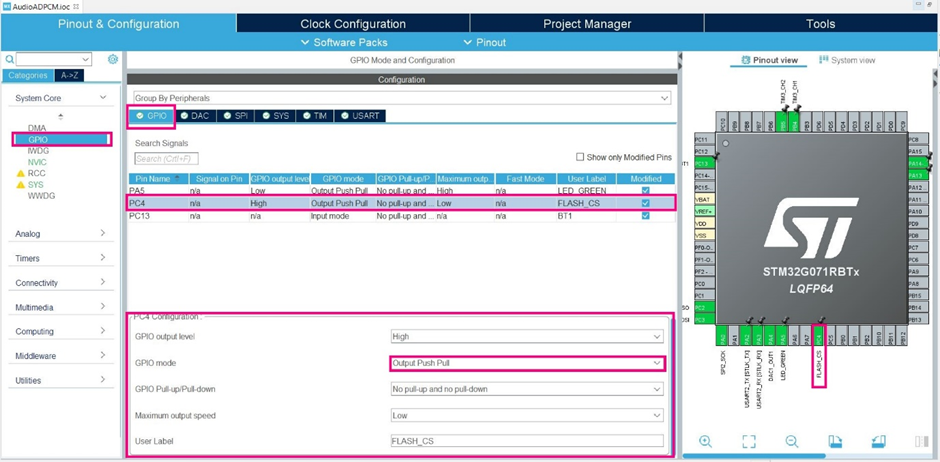Select the SYS peripheral tab
Screen dimensions: 940x462
(x=275, y=116)
